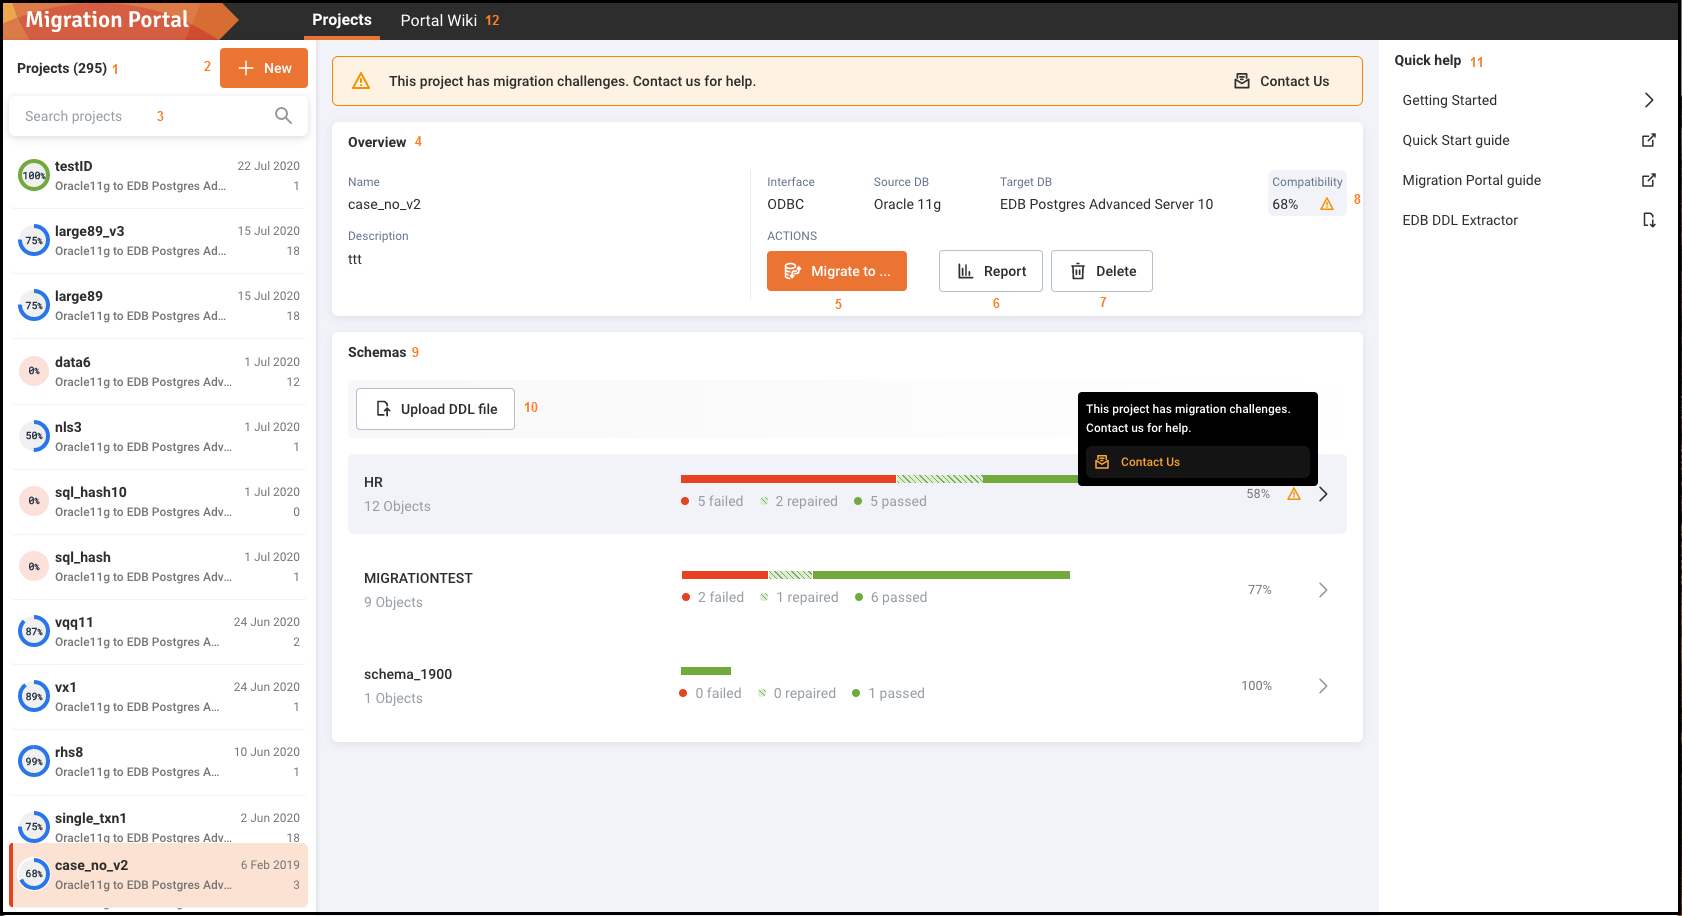Click the nls3 50% progress circle
The image size is (1682, 916).
(x=34, y=436)
